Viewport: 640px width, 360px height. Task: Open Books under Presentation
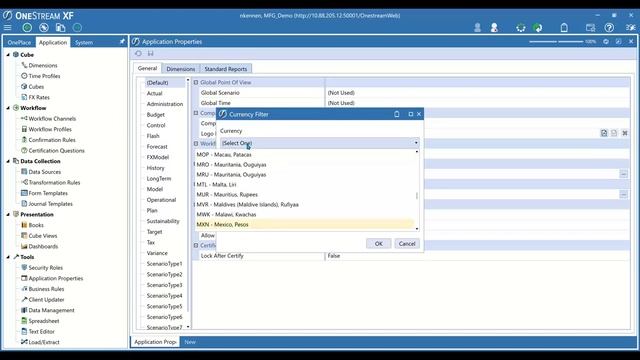36,225
